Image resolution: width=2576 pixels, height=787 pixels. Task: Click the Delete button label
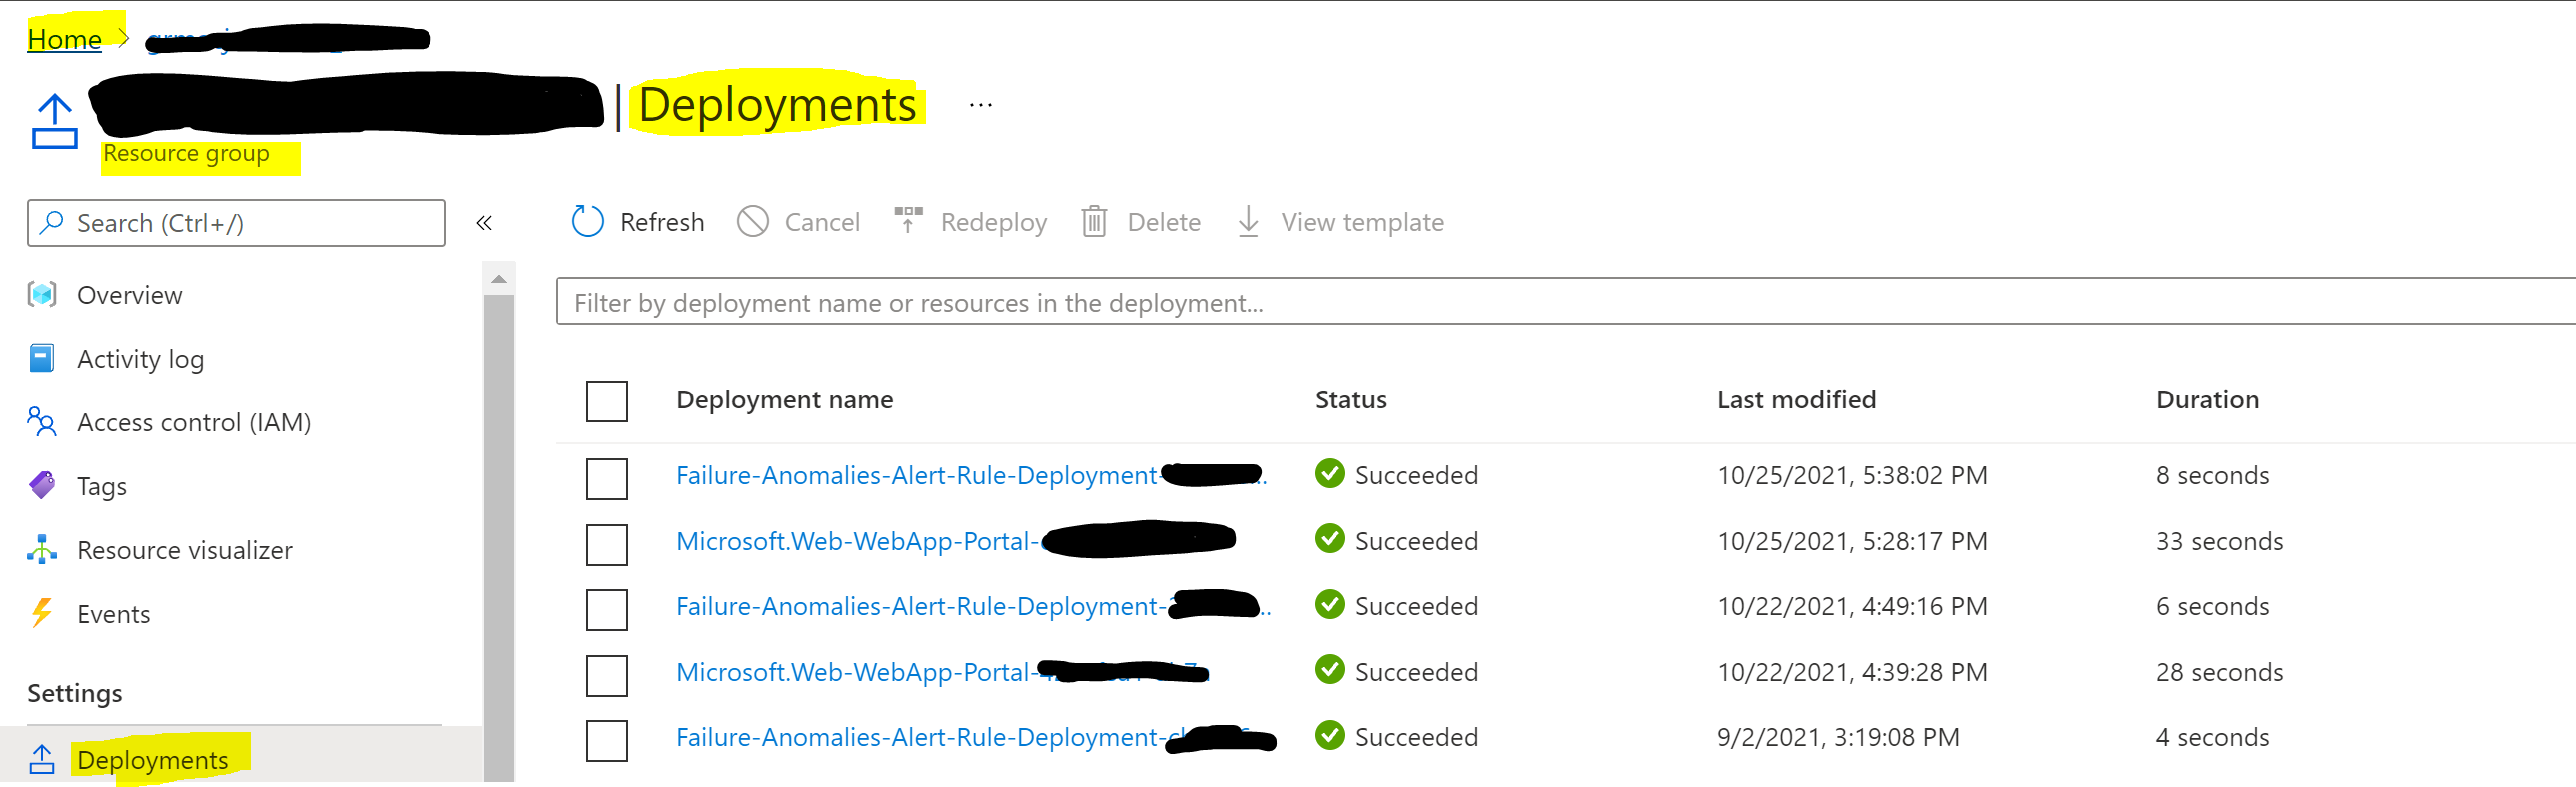coord(1164,222)
